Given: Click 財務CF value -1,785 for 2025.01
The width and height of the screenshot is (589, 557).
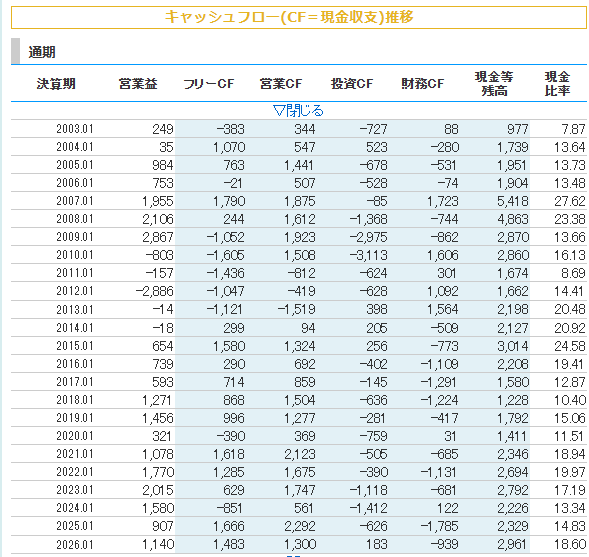Looking at the screenshot, I should [x=439, y=527].
